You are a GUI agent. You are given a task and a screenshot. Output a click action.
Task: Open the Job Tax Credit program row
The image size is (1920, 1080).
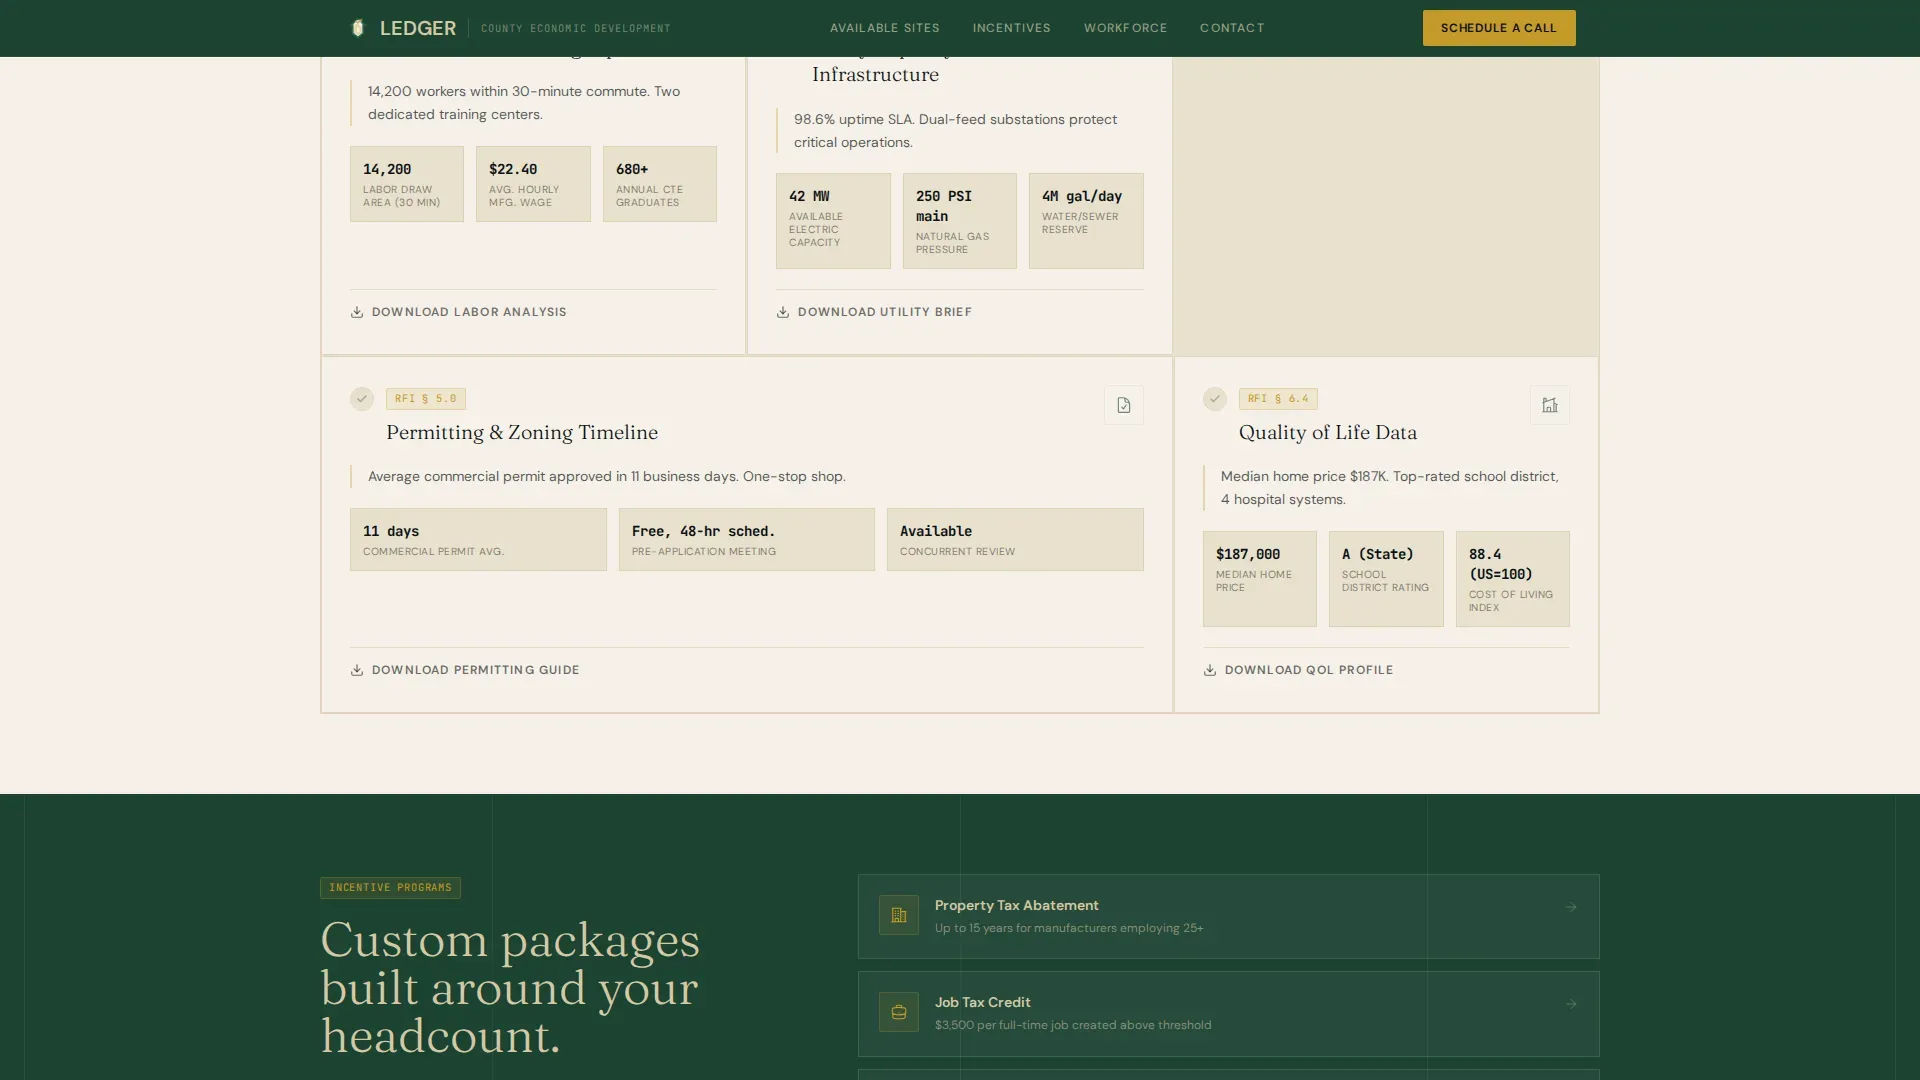click(x=1228, y=1013)
